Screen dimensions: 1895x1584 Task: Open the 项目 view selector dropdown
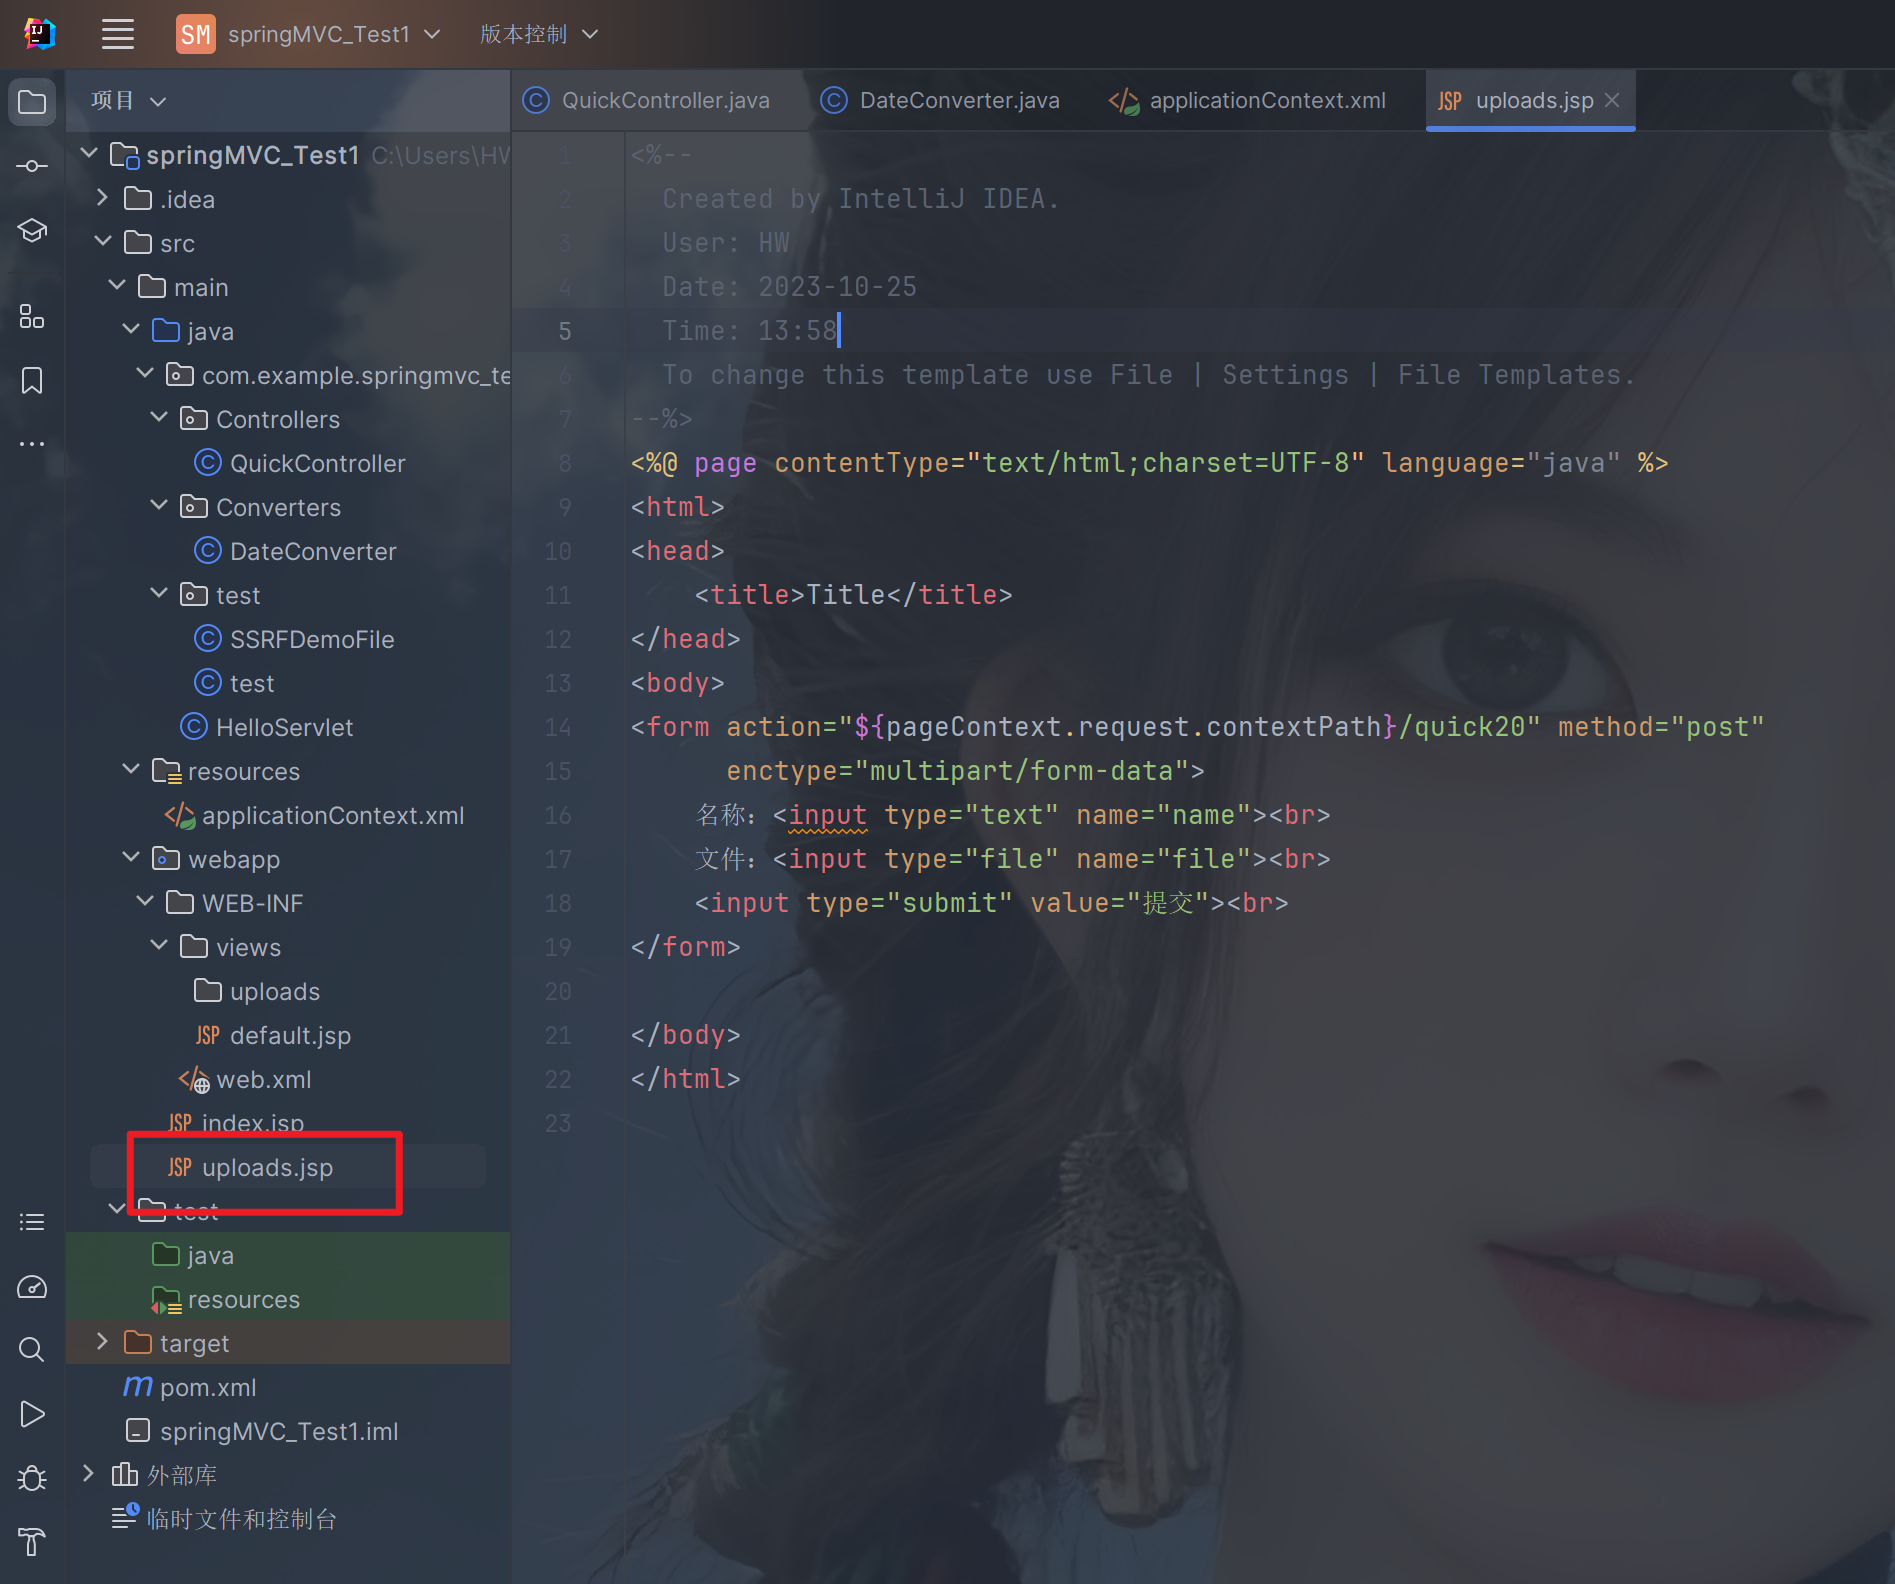(128, 101)
